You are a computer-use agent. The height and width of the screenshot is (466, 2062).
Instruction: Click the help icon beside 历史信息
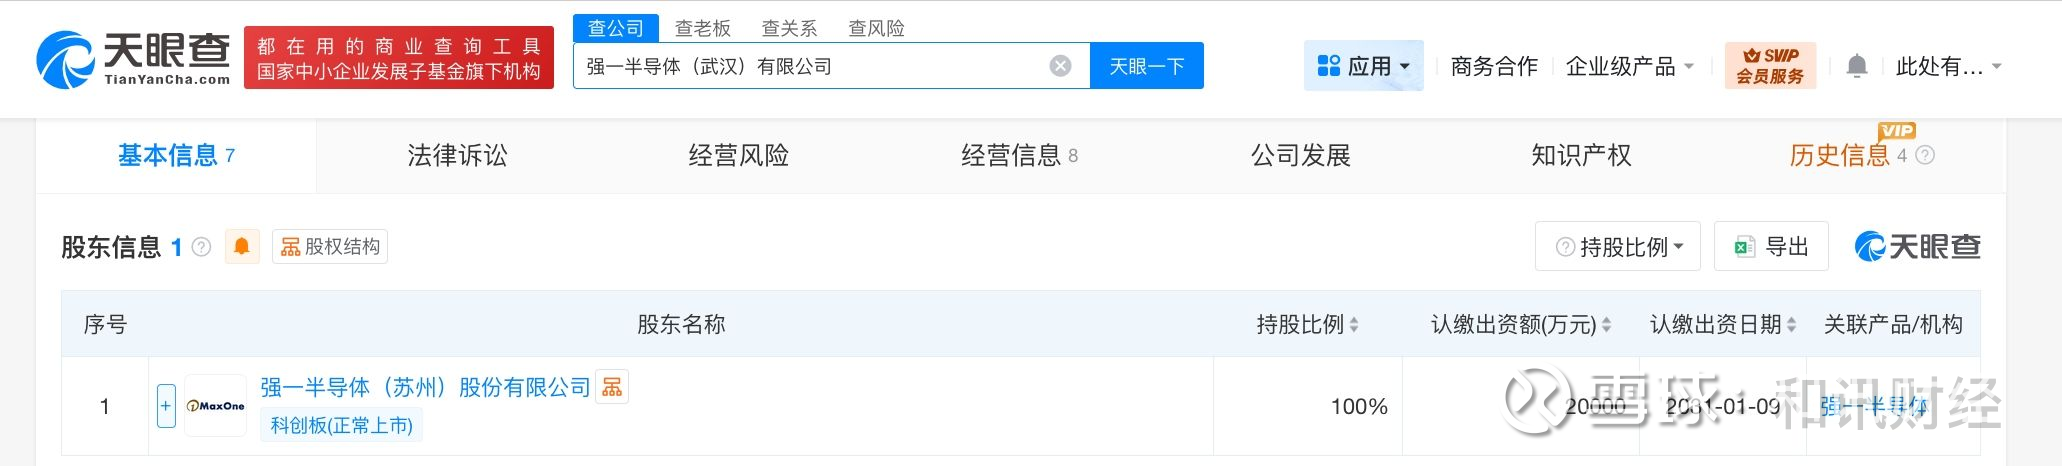coord(1925,156)
